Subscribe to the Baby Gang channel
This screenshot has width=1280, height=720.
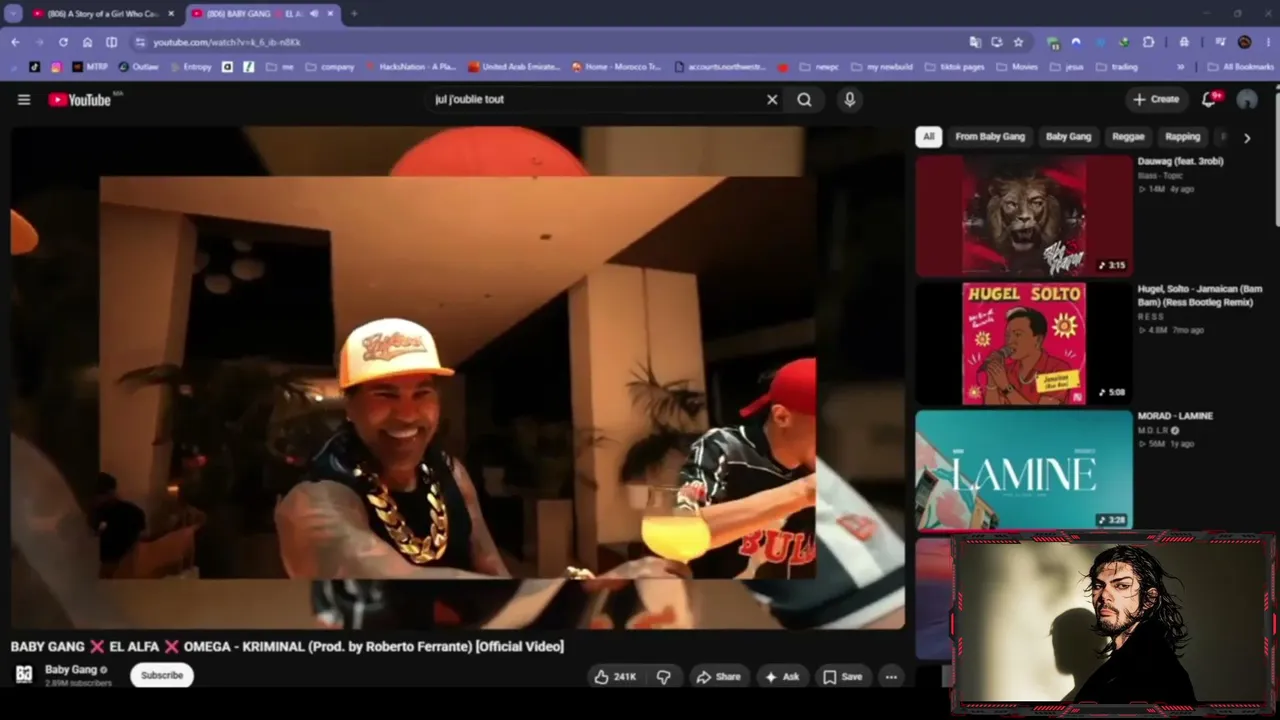pos(162,676)
